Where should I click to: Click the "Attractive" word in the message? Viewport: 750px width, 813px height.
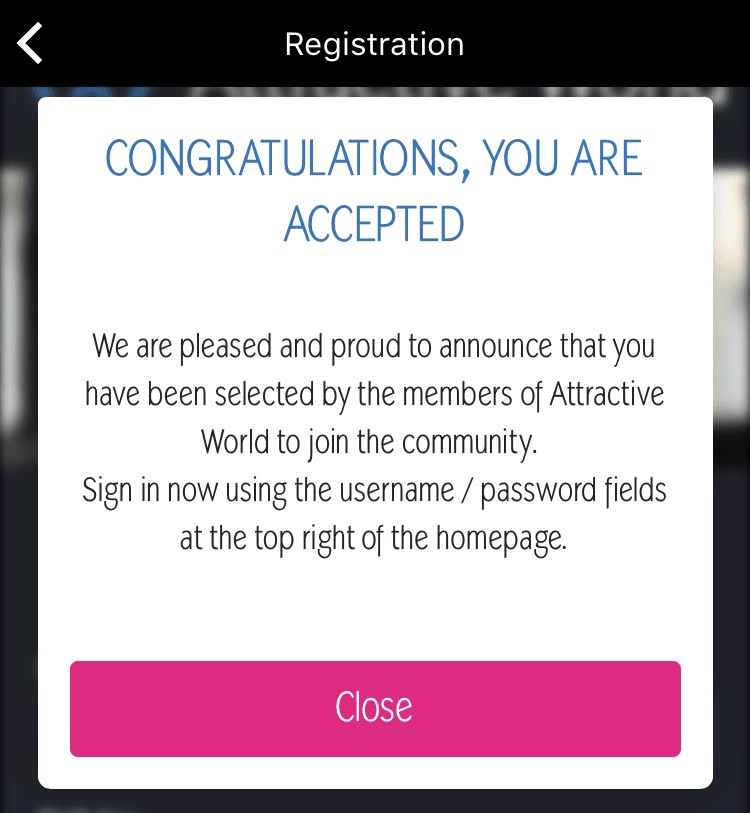coord(607,395)
